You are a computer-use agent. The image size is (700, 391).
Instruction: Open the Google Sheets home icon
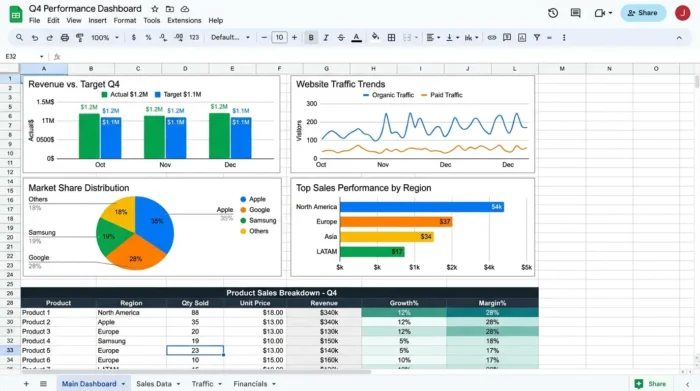[16, 14]
